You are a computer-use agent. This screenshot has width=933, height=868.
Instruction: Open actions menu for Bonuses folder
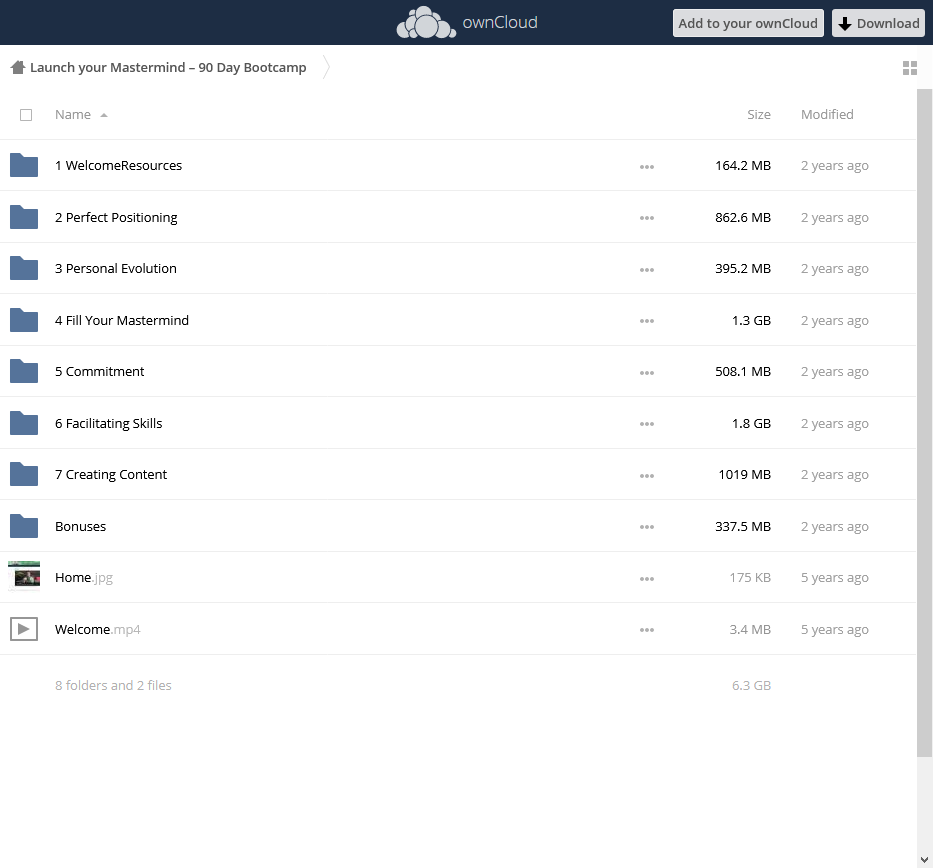[x=647, y=527]
